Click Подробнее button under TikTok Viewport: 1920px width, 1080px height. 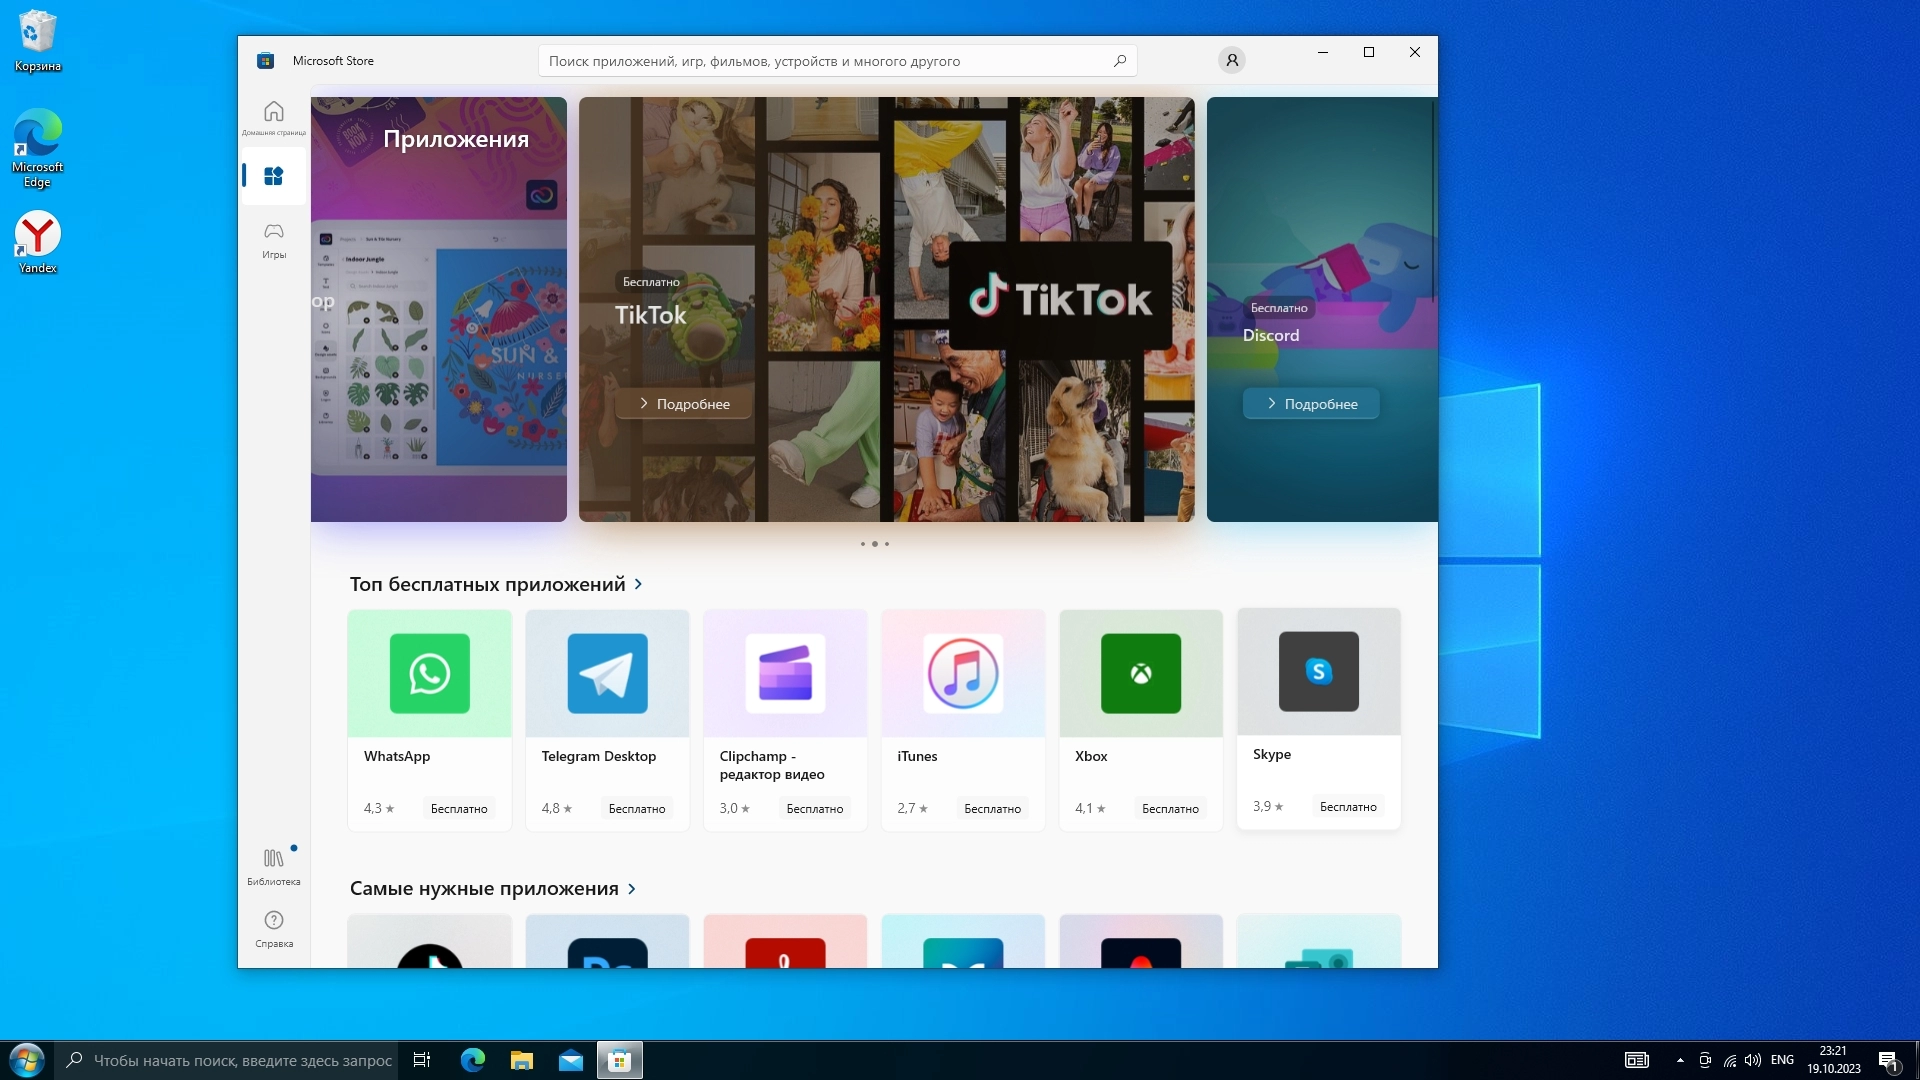click(685, 404)
